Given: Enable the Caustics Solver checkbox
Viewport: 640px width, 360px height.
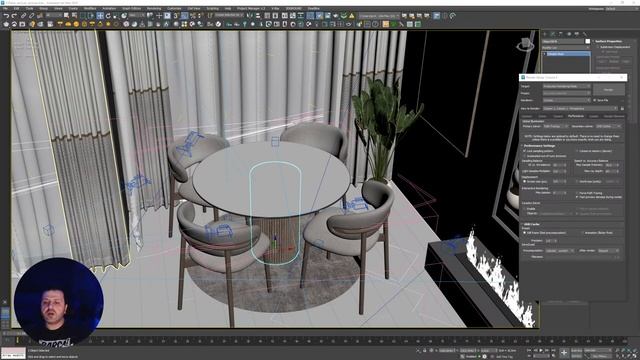Looking at the screenshot, I should 524,209.
